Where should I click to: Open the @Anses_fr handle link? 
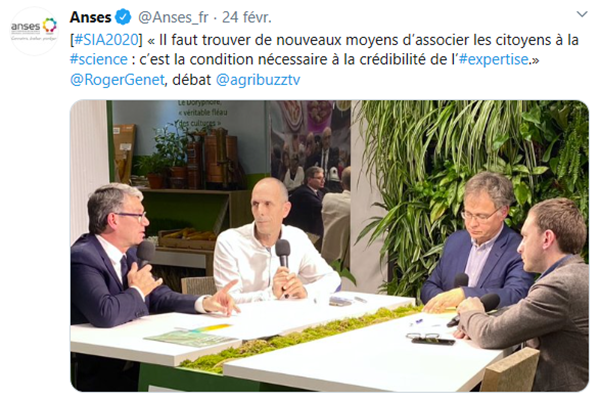[x=173, y=18]
